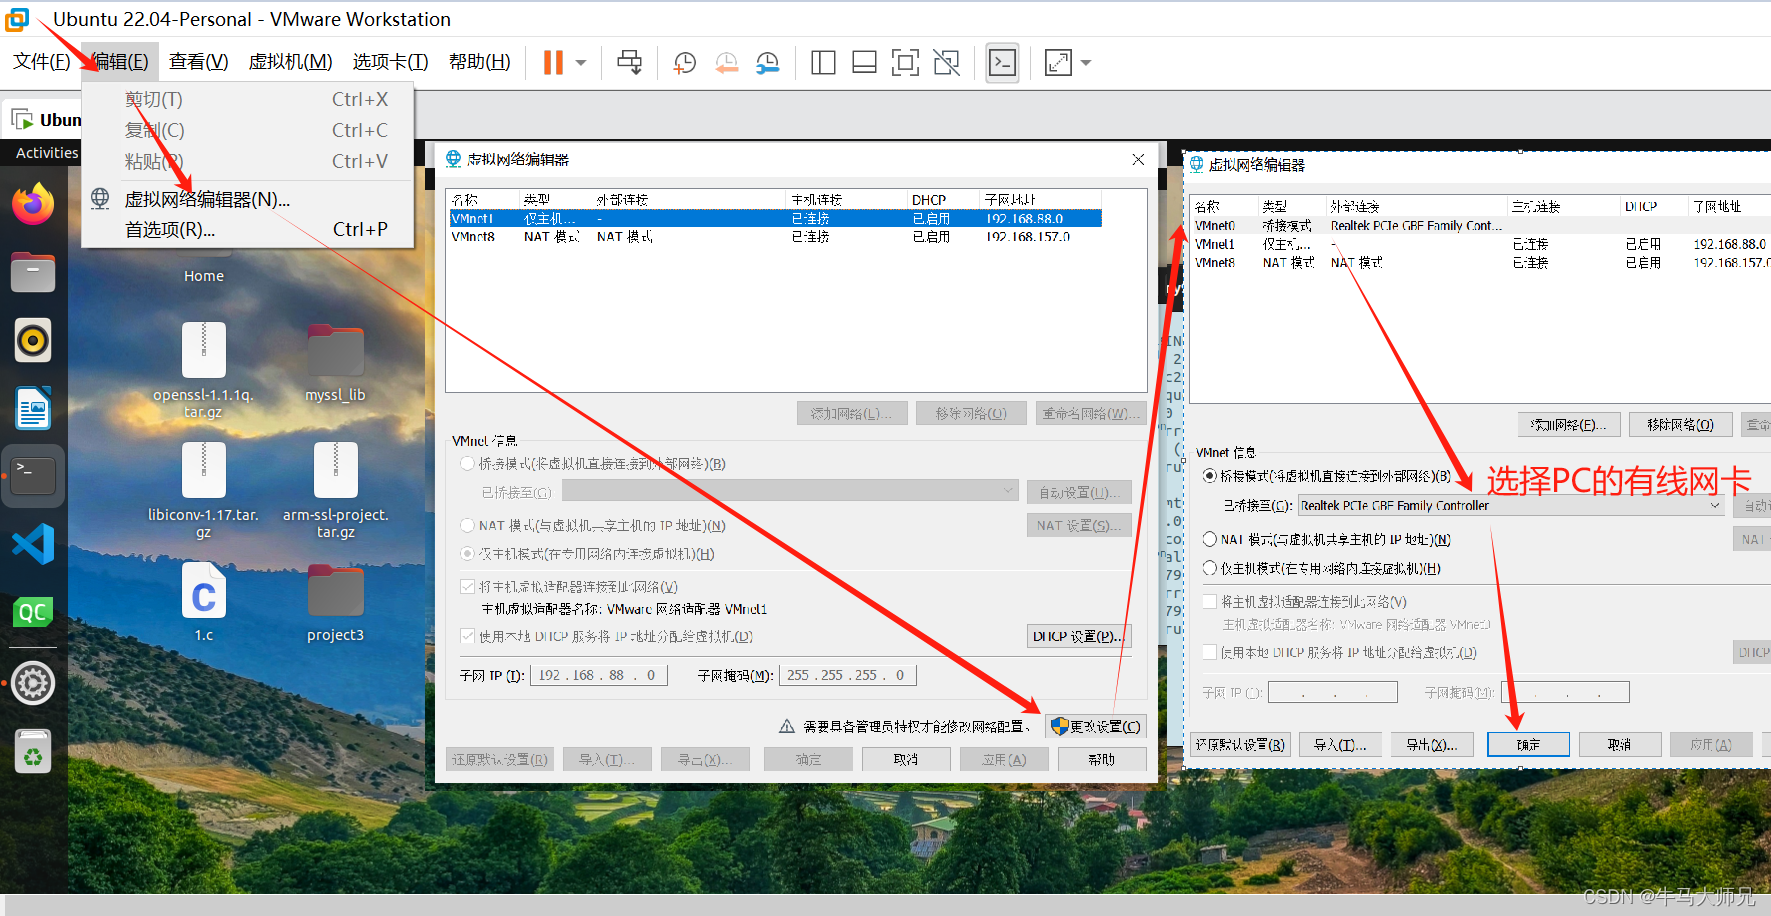Open the Snapshot Manager
This screenshot has width=1771, height=916.
tap(767, 62)
